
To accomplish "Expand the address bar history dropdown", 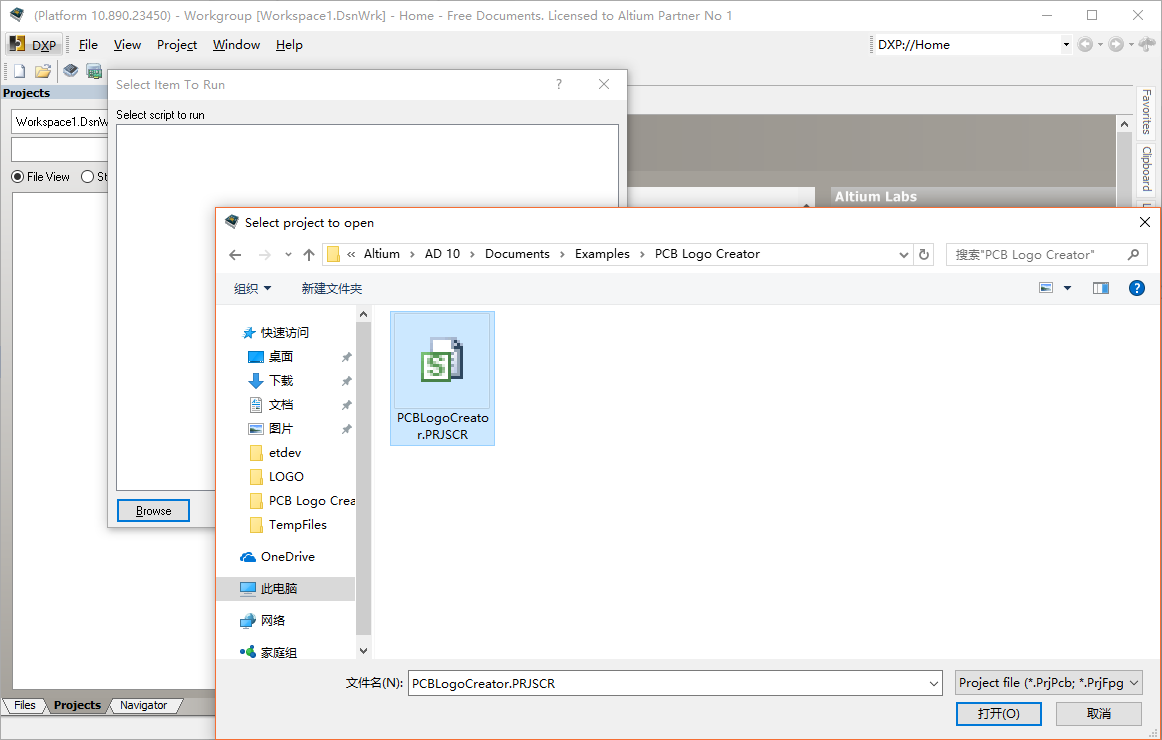I will coord(903,255).
